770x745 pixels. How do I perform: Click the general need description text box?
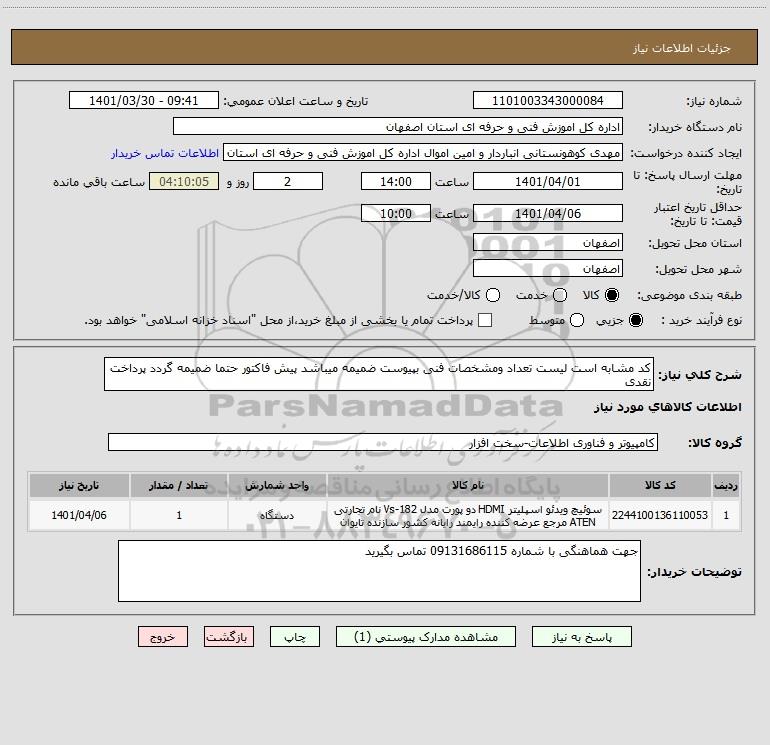(379, 374)
